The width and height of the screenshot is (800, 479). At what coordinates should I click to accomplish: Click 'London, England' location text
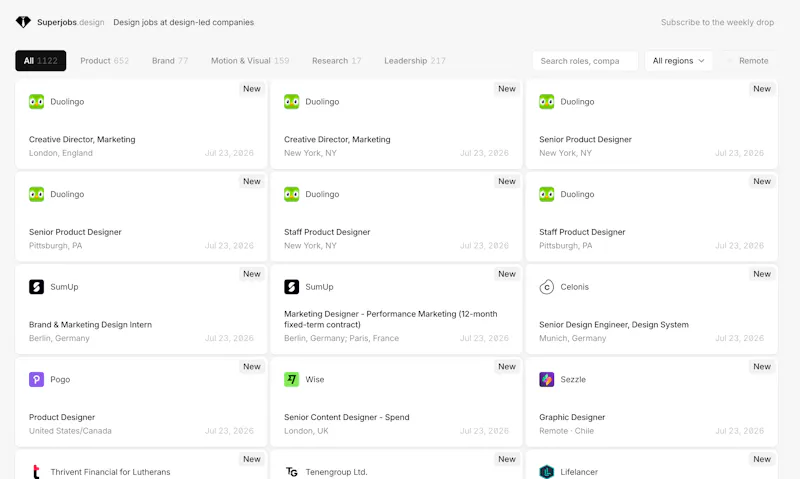[61, 153]
